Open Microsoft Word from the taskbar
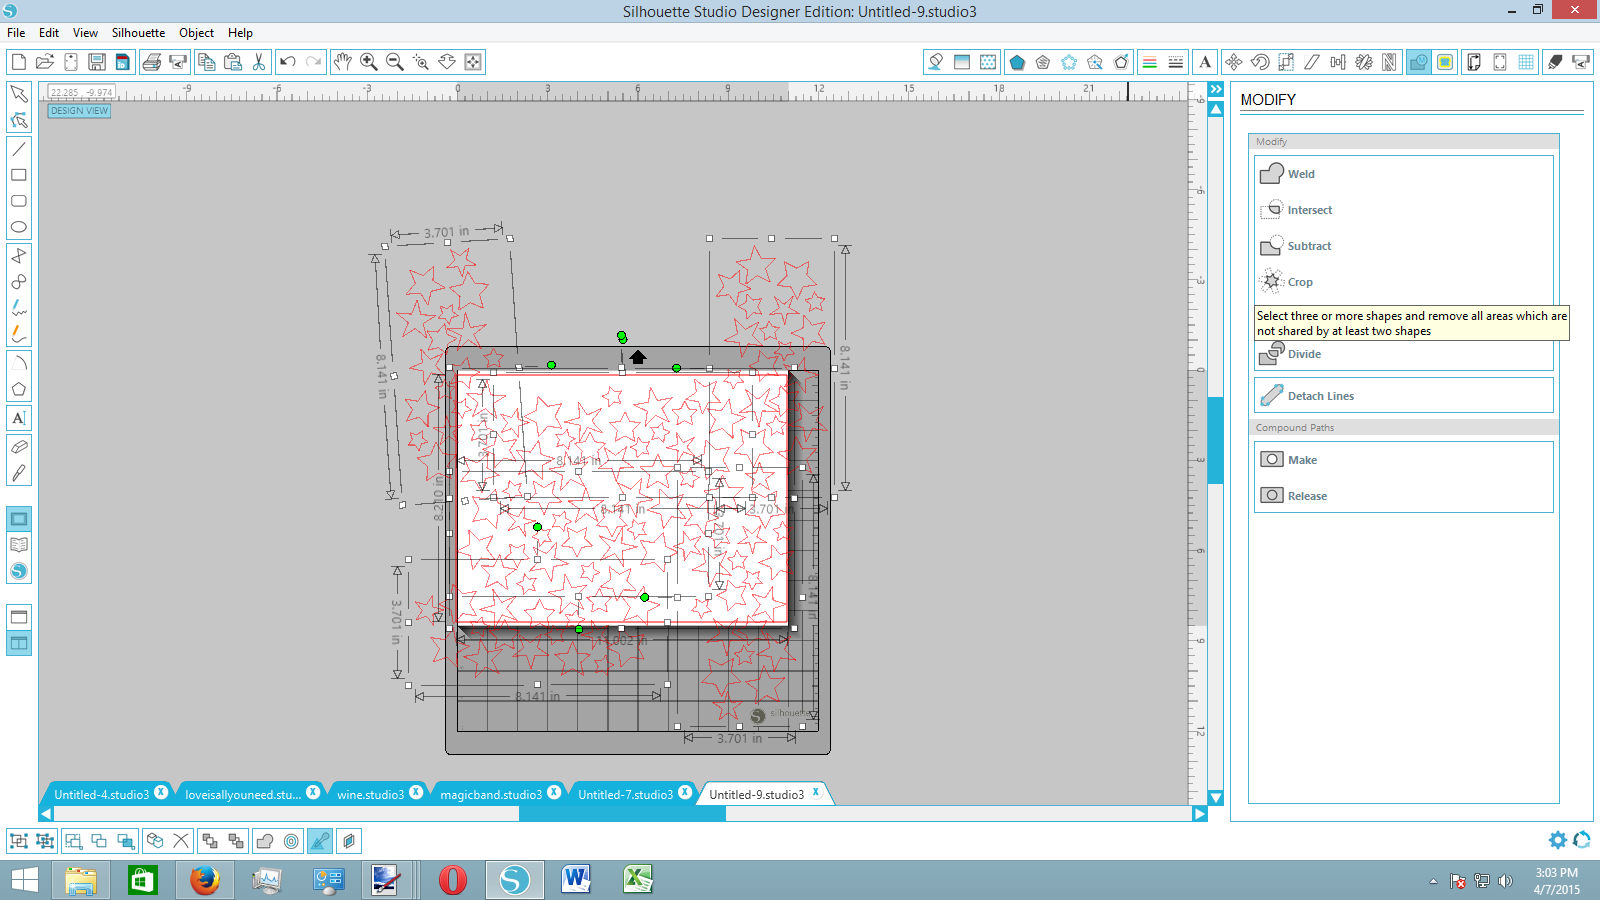Screen dimensions: 1600x900 (576, 880)
